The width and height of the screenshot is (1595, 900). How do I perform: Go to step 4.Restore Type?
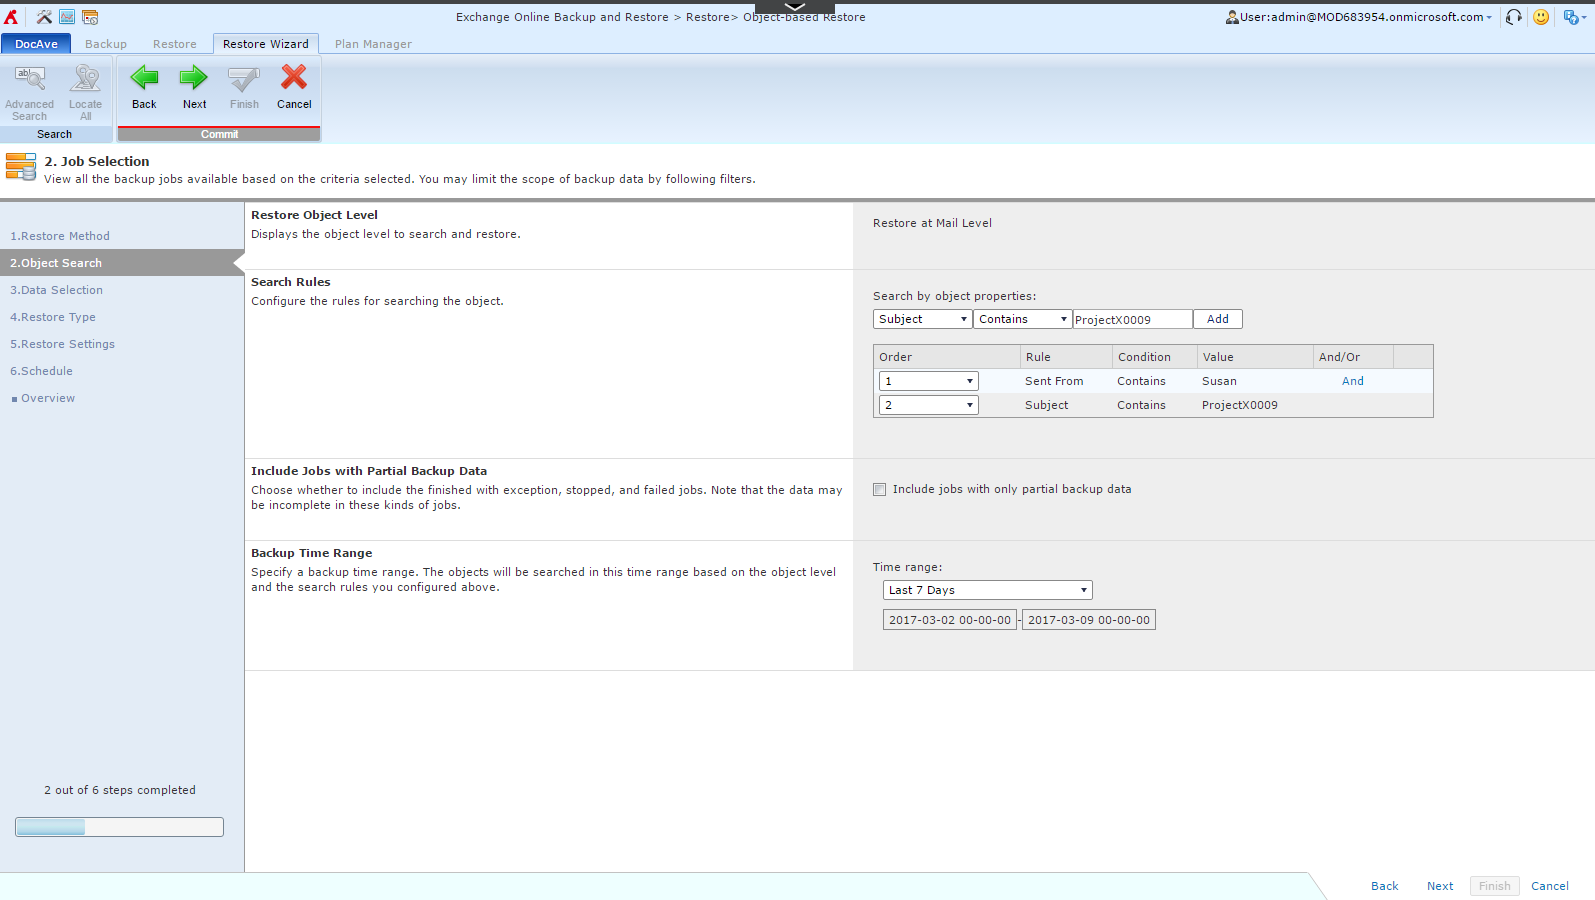[x=53, y=317]
